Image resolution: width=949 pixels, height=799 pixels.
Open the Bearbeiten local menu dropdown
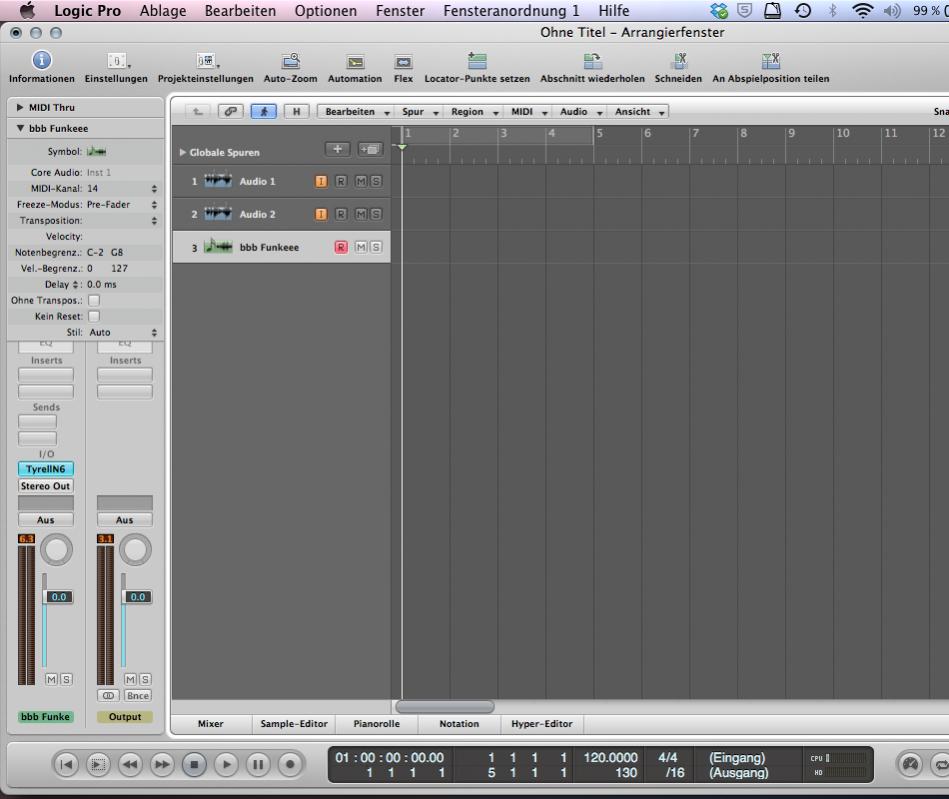(x=356, y=111)
